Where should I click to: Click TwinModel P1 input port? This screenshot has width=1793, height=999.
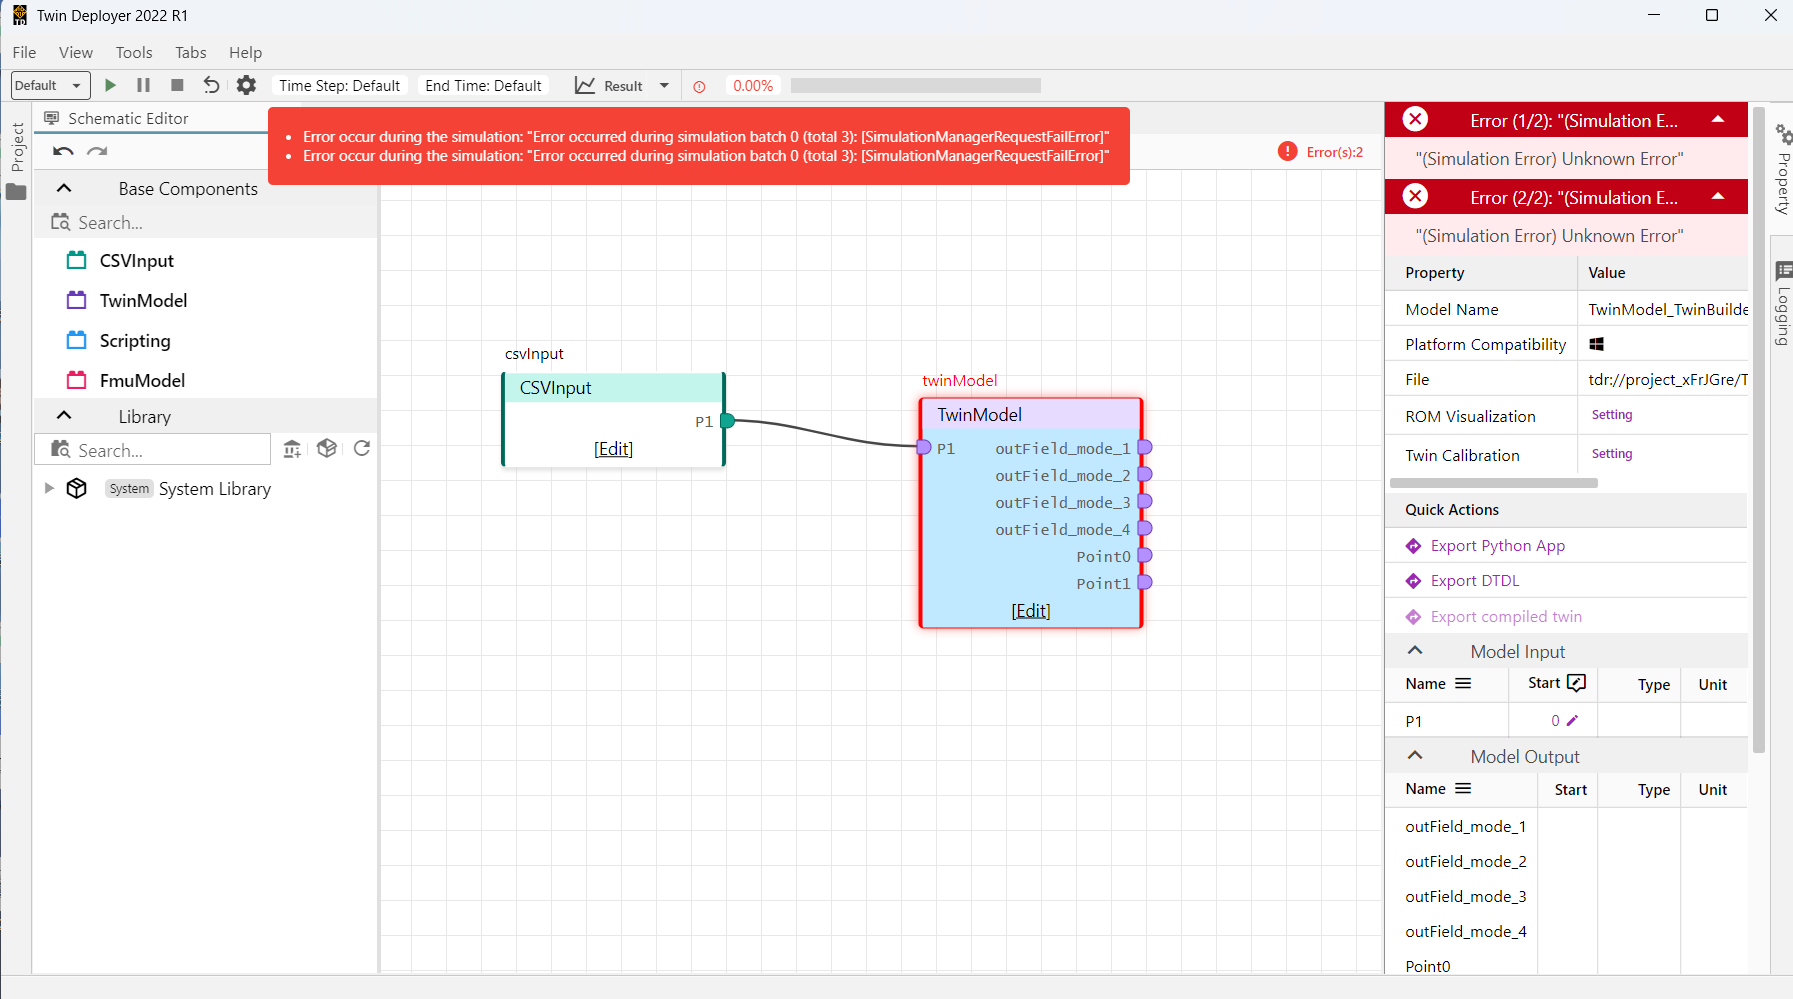[x=924, y=447]
